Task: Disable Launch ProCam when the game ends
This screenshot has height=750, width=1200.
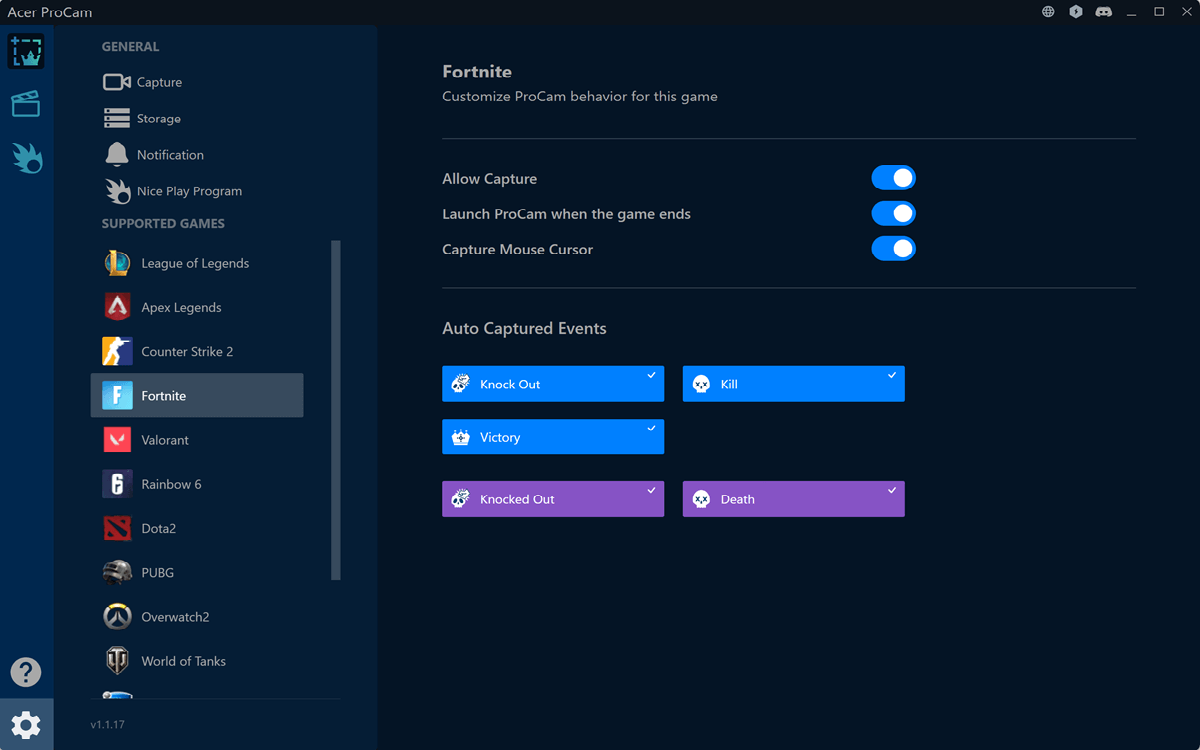Action: tap(893, 214)
